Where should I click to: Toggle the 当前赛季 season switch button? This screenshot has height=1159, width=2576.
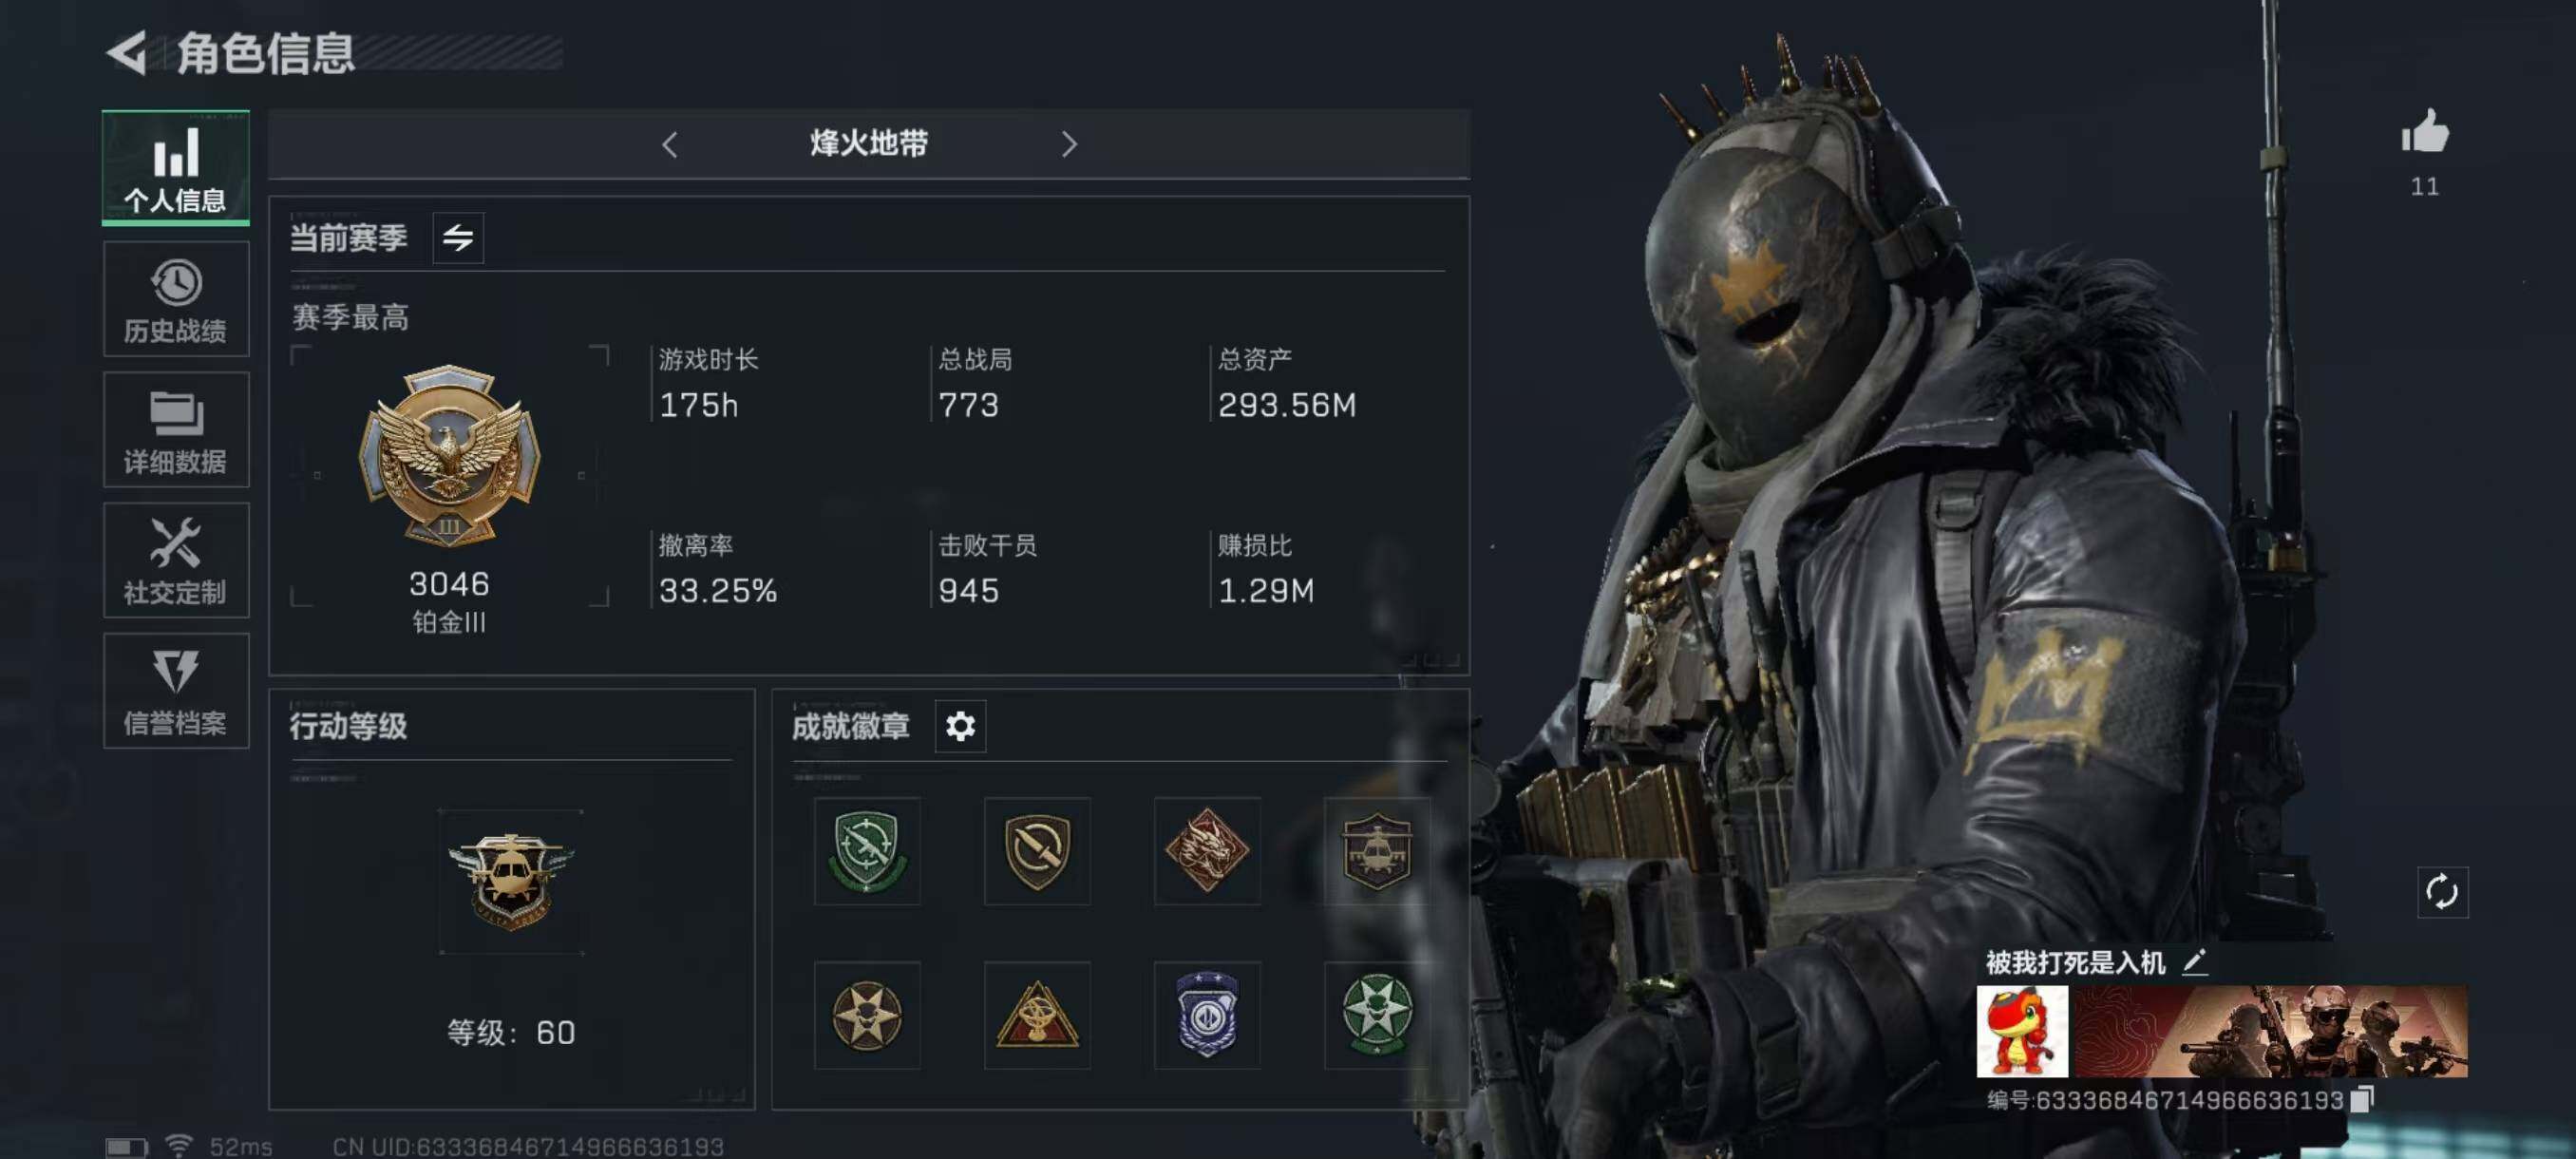click(458, 238)
